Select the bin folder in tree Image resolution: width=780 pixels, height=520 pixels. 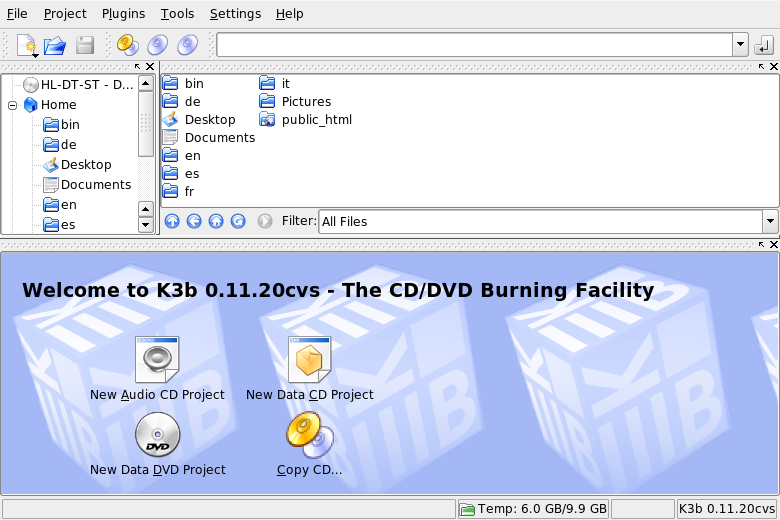point(61,124)
